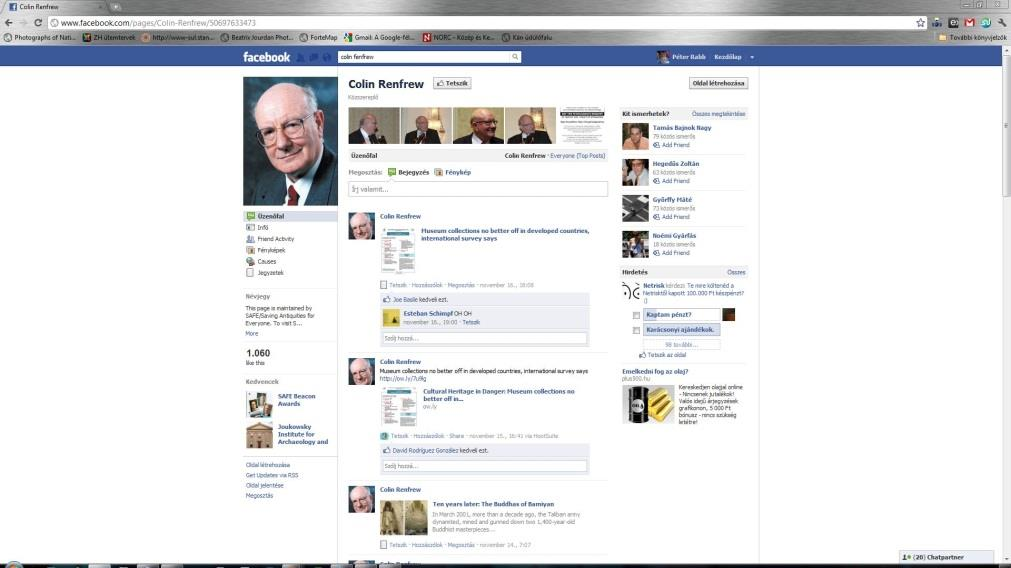Open the Colin Renfrew profile picture
The height and width of the screenshot is (568, 1011).
click(x=290, y=141)
